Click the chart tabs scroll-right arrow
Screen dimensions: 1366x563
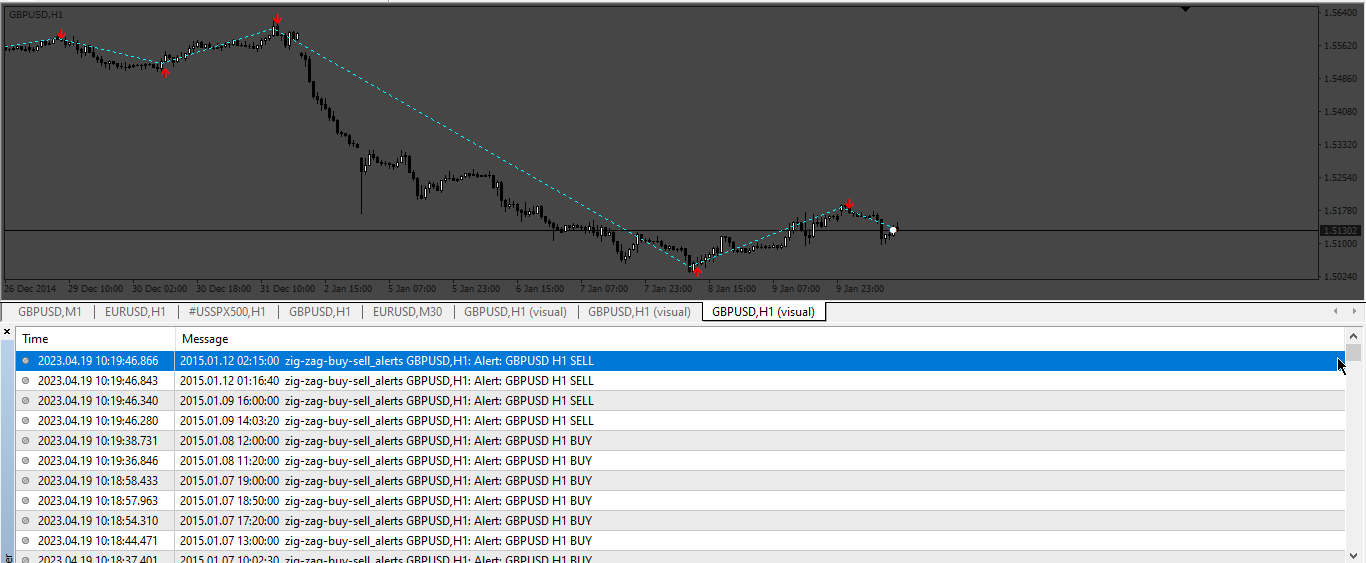[x=1354, y=312]
